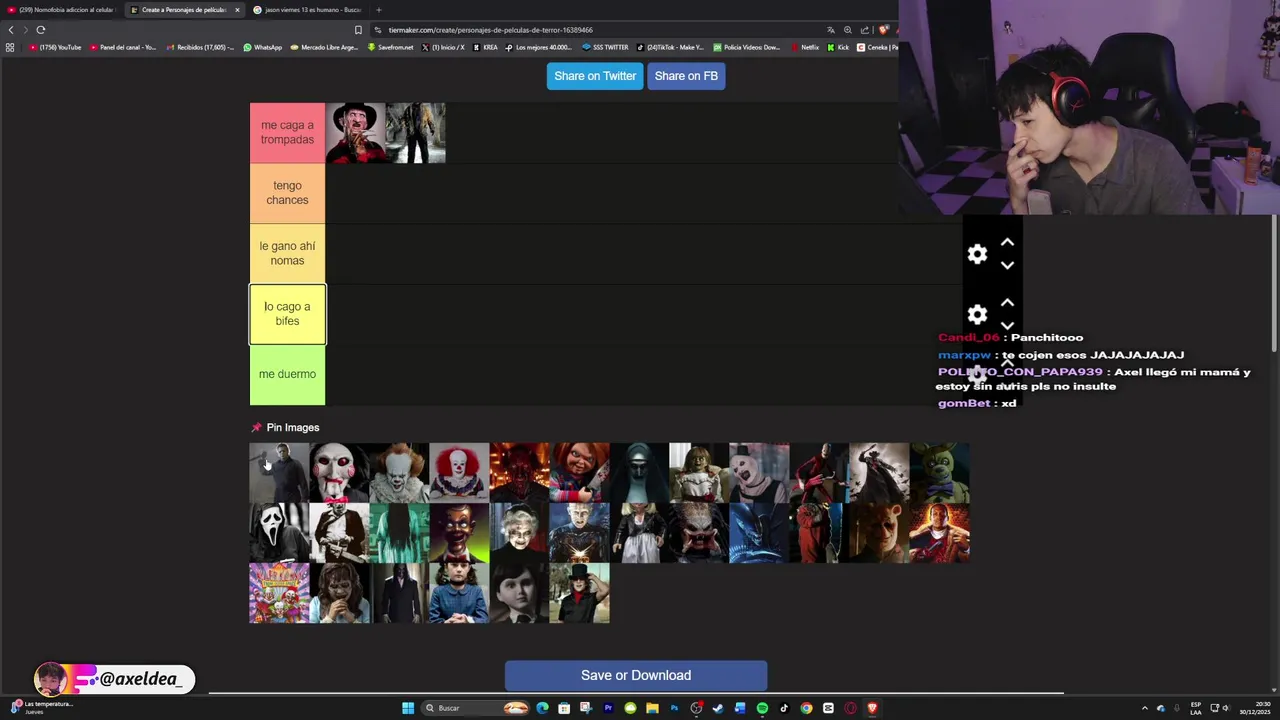Open File Explorer from taskbar

[x=652, y=708]
